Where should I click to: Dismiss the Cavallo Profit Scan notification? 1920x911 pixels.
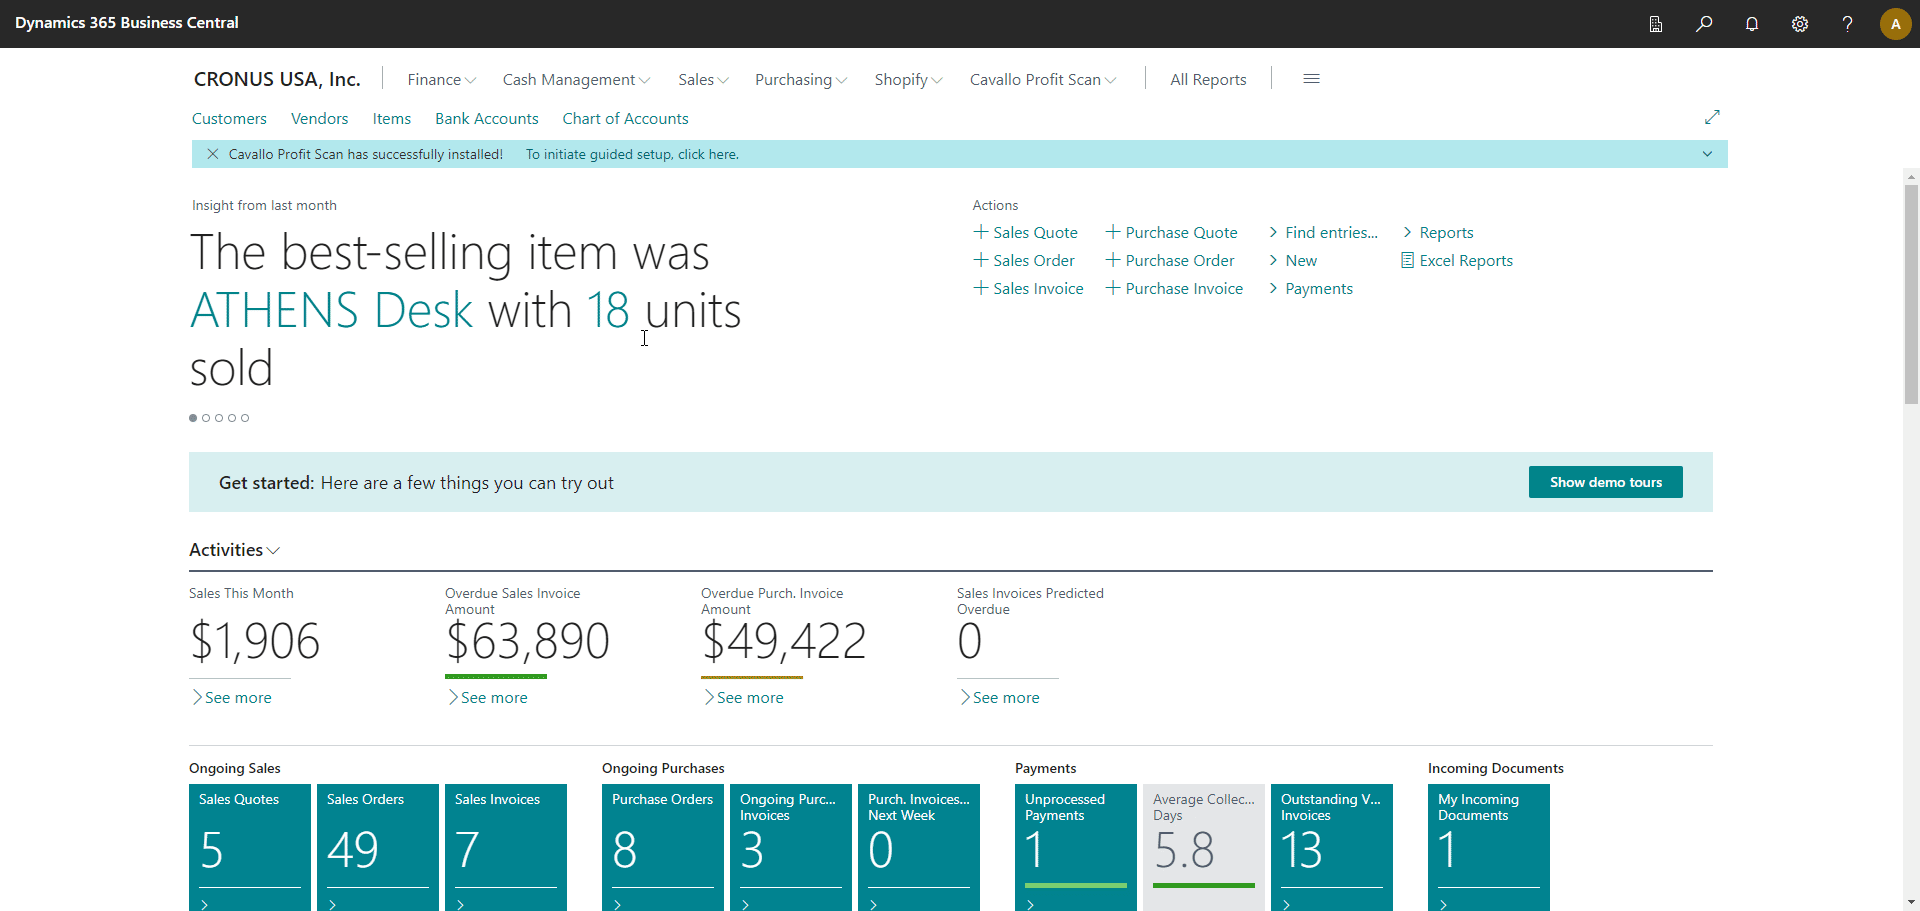[213, 154]
